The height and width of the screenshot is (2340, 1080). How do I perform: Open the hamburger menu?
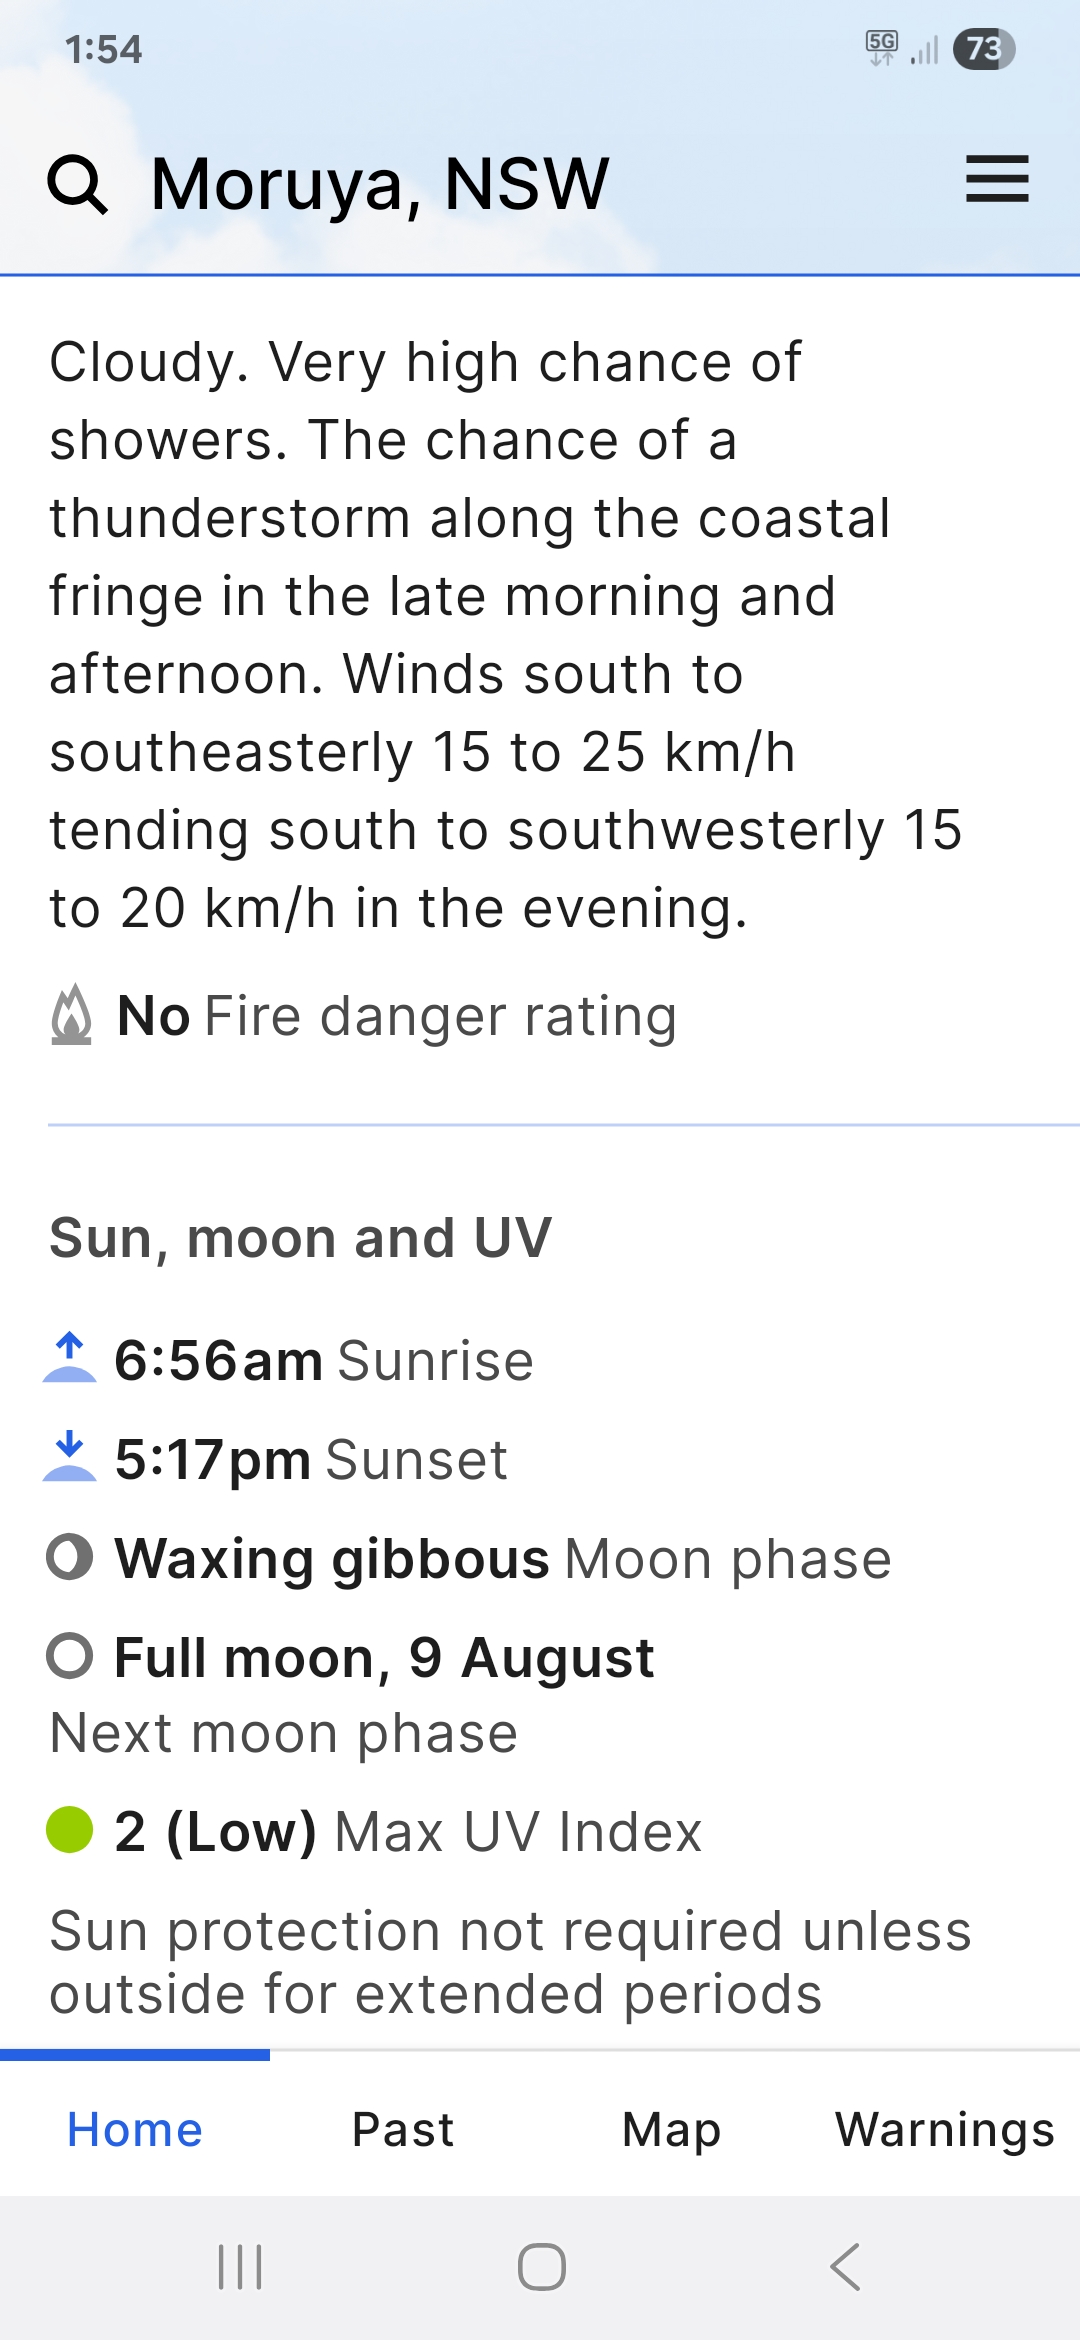tap(997, 180)
